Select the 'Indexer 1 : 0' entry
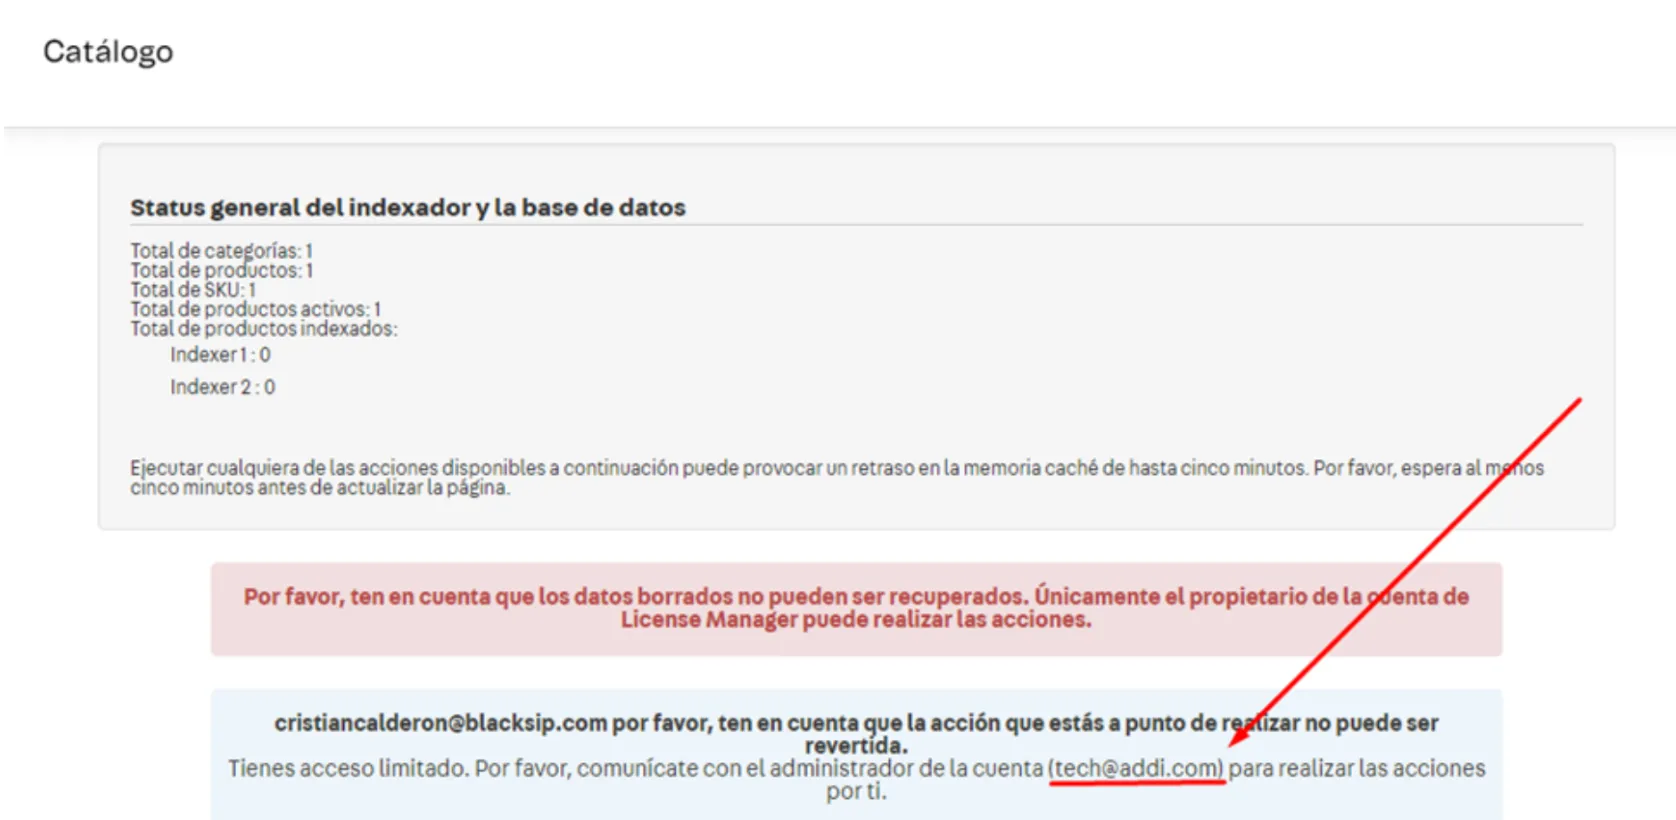The width and height of the screenshot is (1676, 820). (220, 355)
